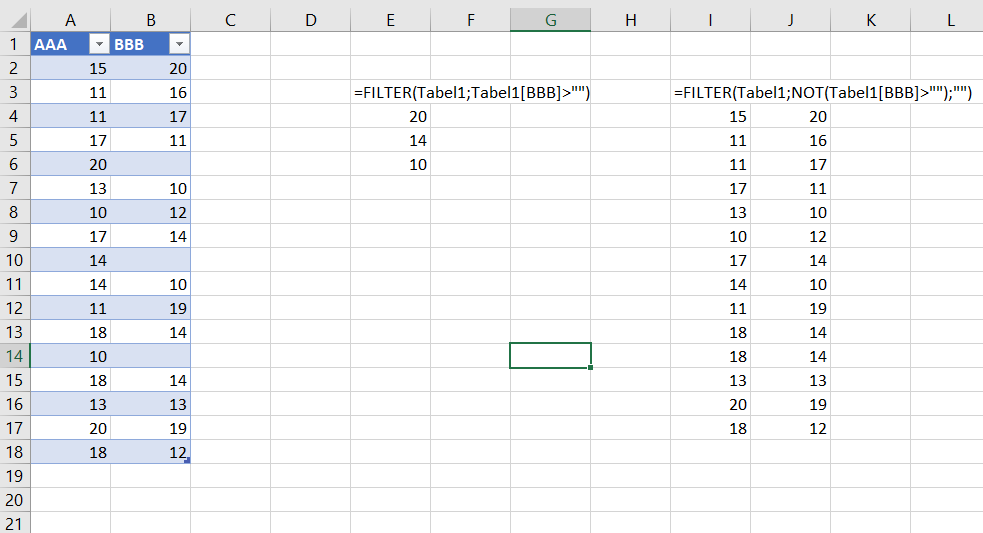Select cell J17 containing 12
Image resolution: width=983 pixels, height=533 pixels.
pos(791,428)
